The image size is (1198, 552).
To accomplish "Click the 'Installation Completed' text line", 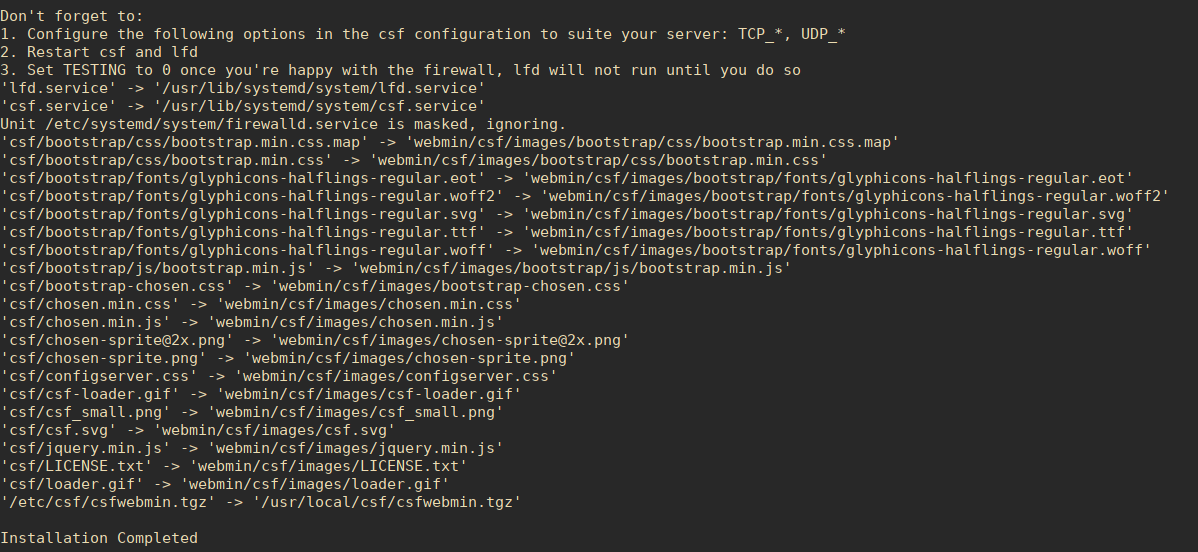I will click(x=99, y=538).
